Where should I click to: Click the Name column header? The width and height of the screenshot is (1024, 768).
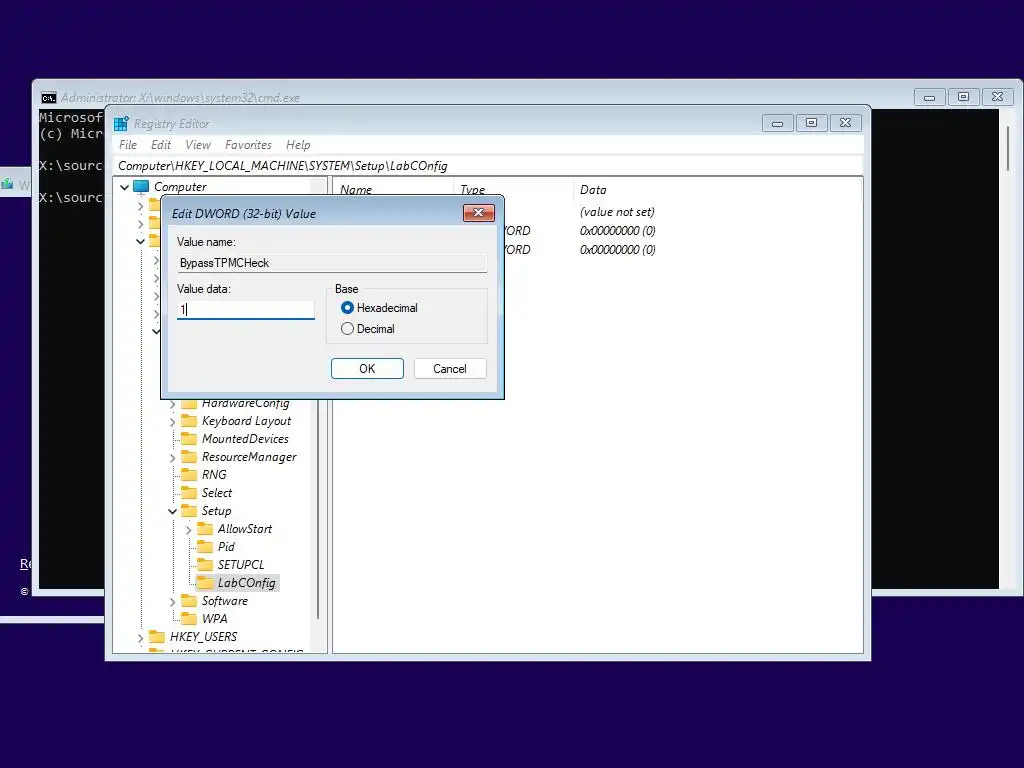pos(356,189)
